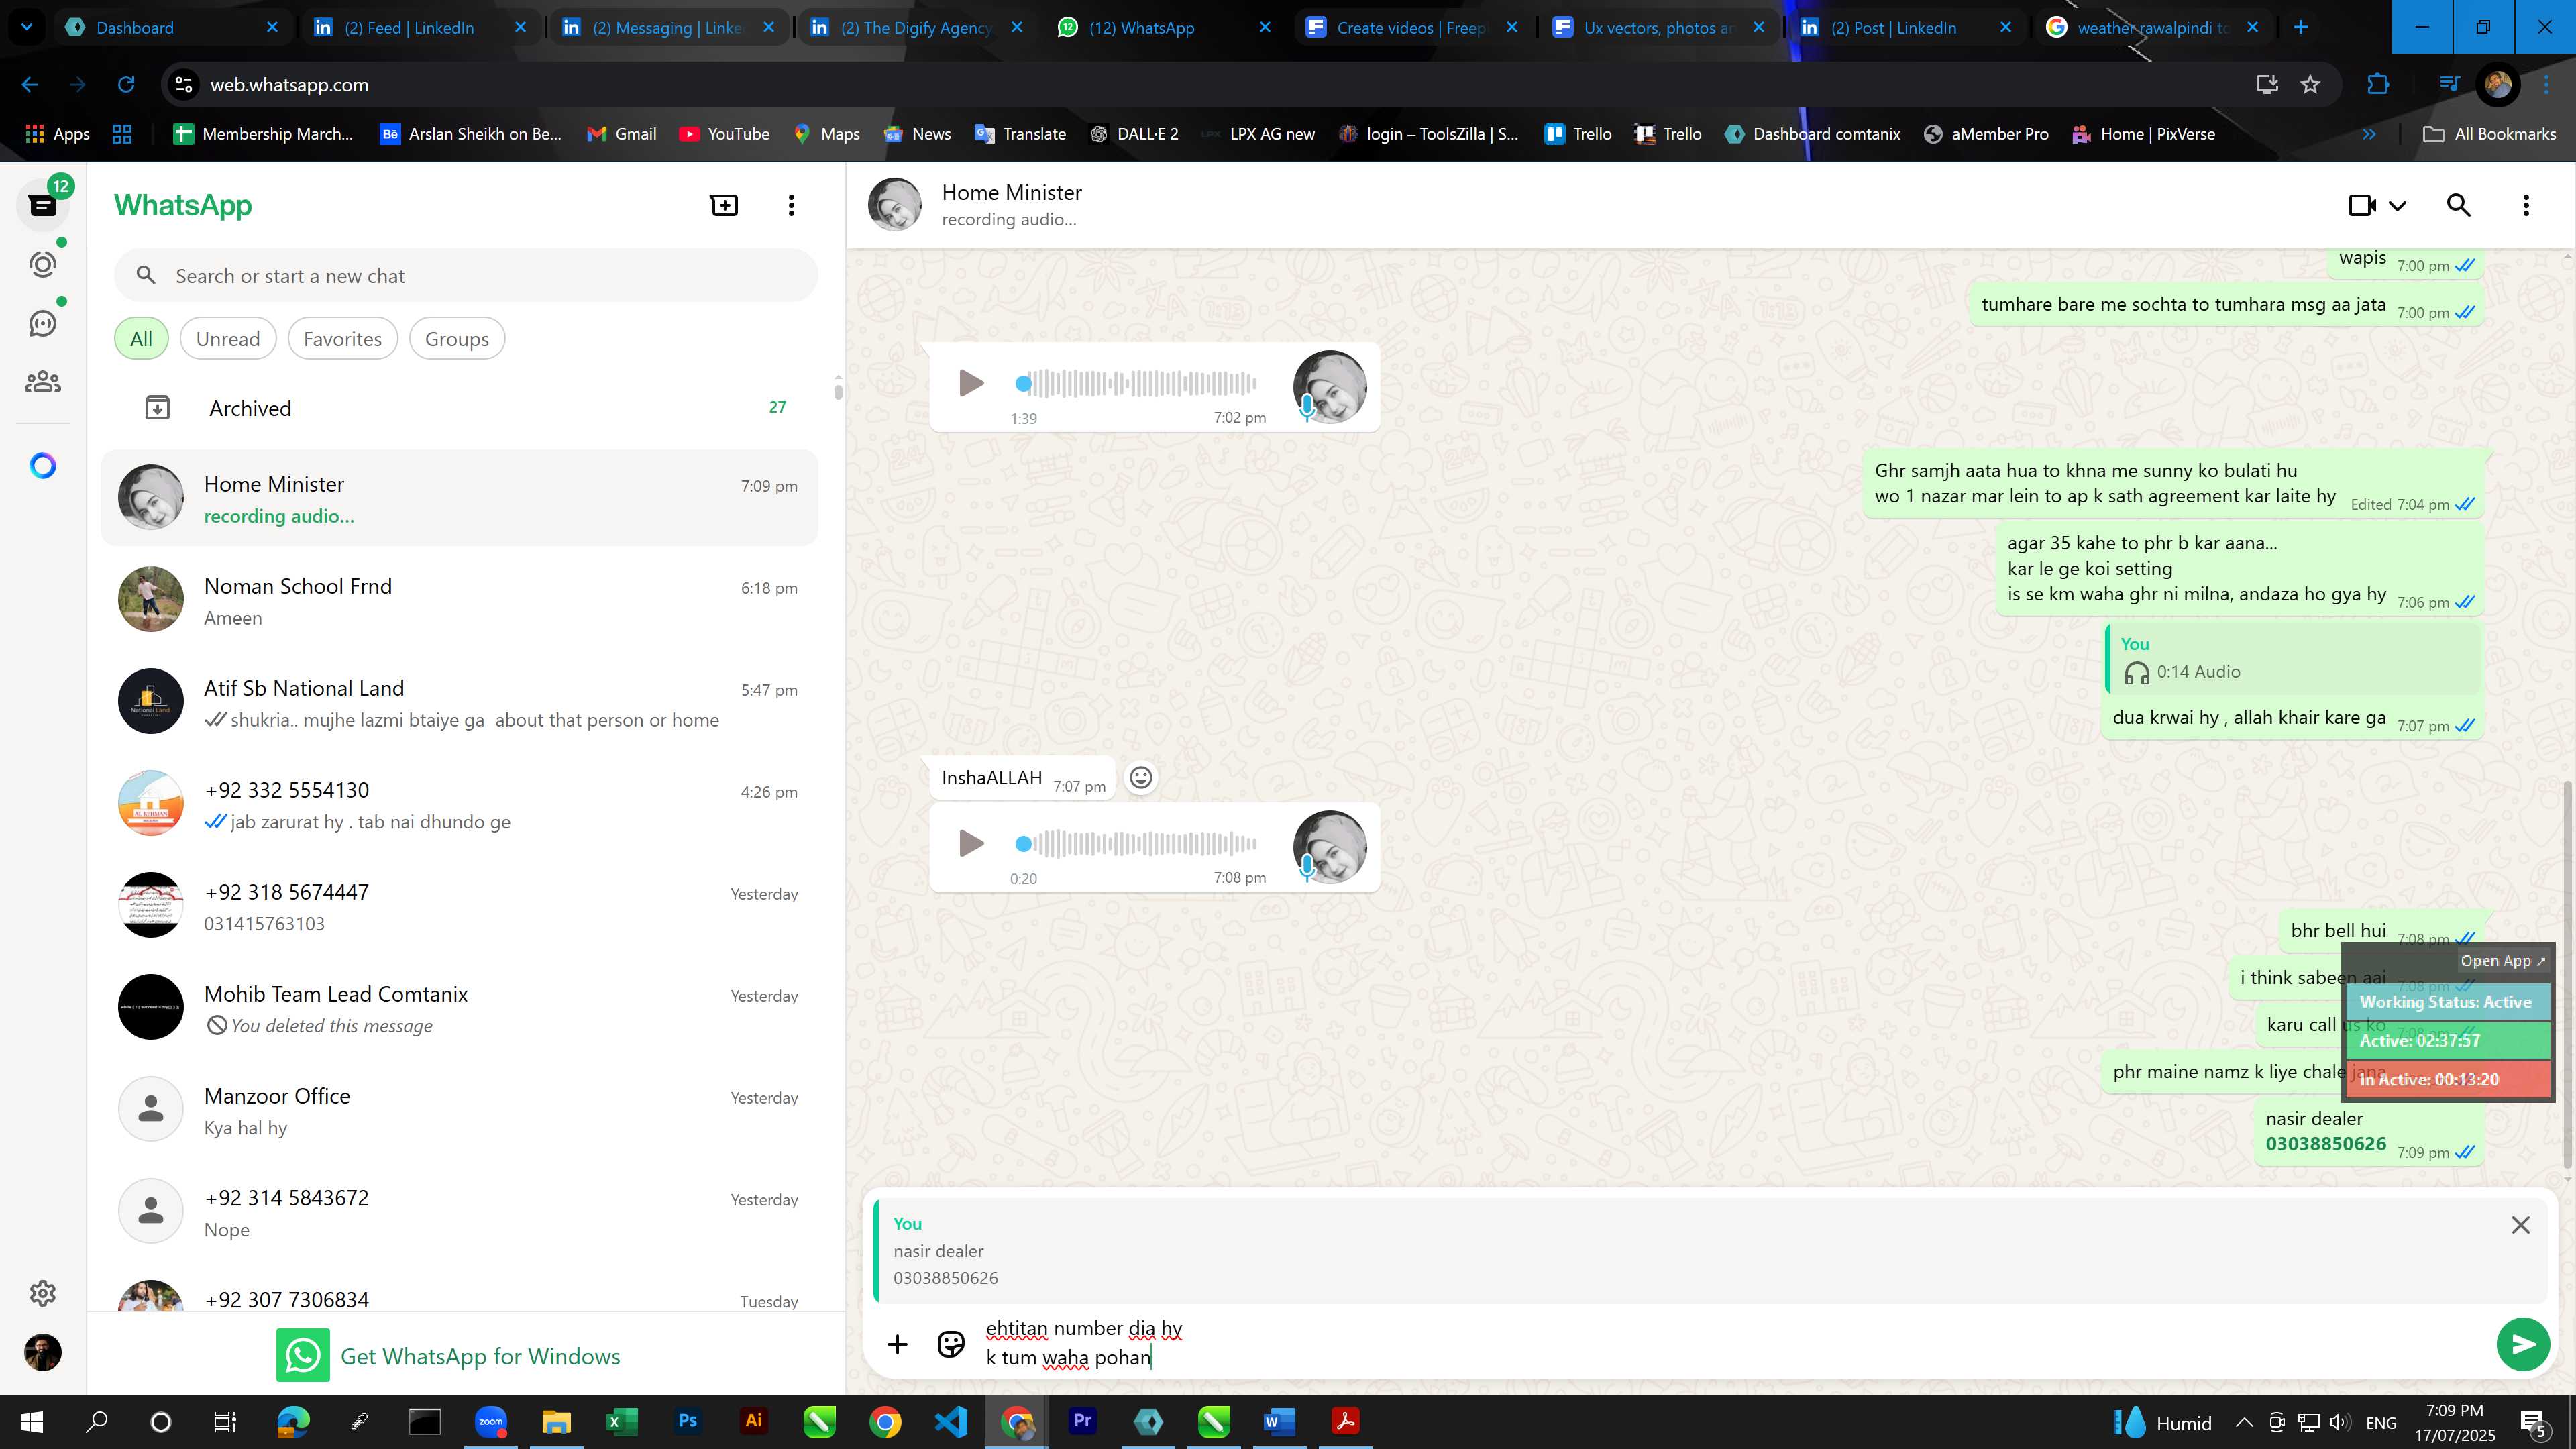Expand the video call dropdown arrow
Screen dimensions: 2576x1449
coord(2397,206)
